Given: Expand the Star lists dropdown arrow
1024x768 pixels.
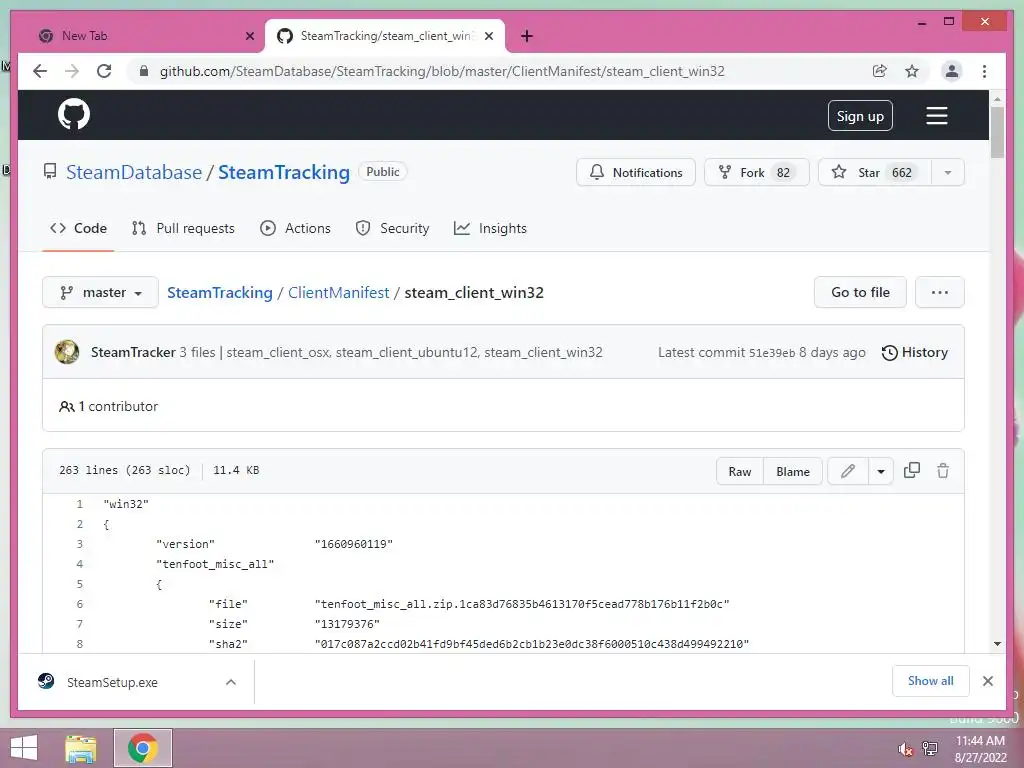Looking at the screenshot, I should (x=948, y=172).
